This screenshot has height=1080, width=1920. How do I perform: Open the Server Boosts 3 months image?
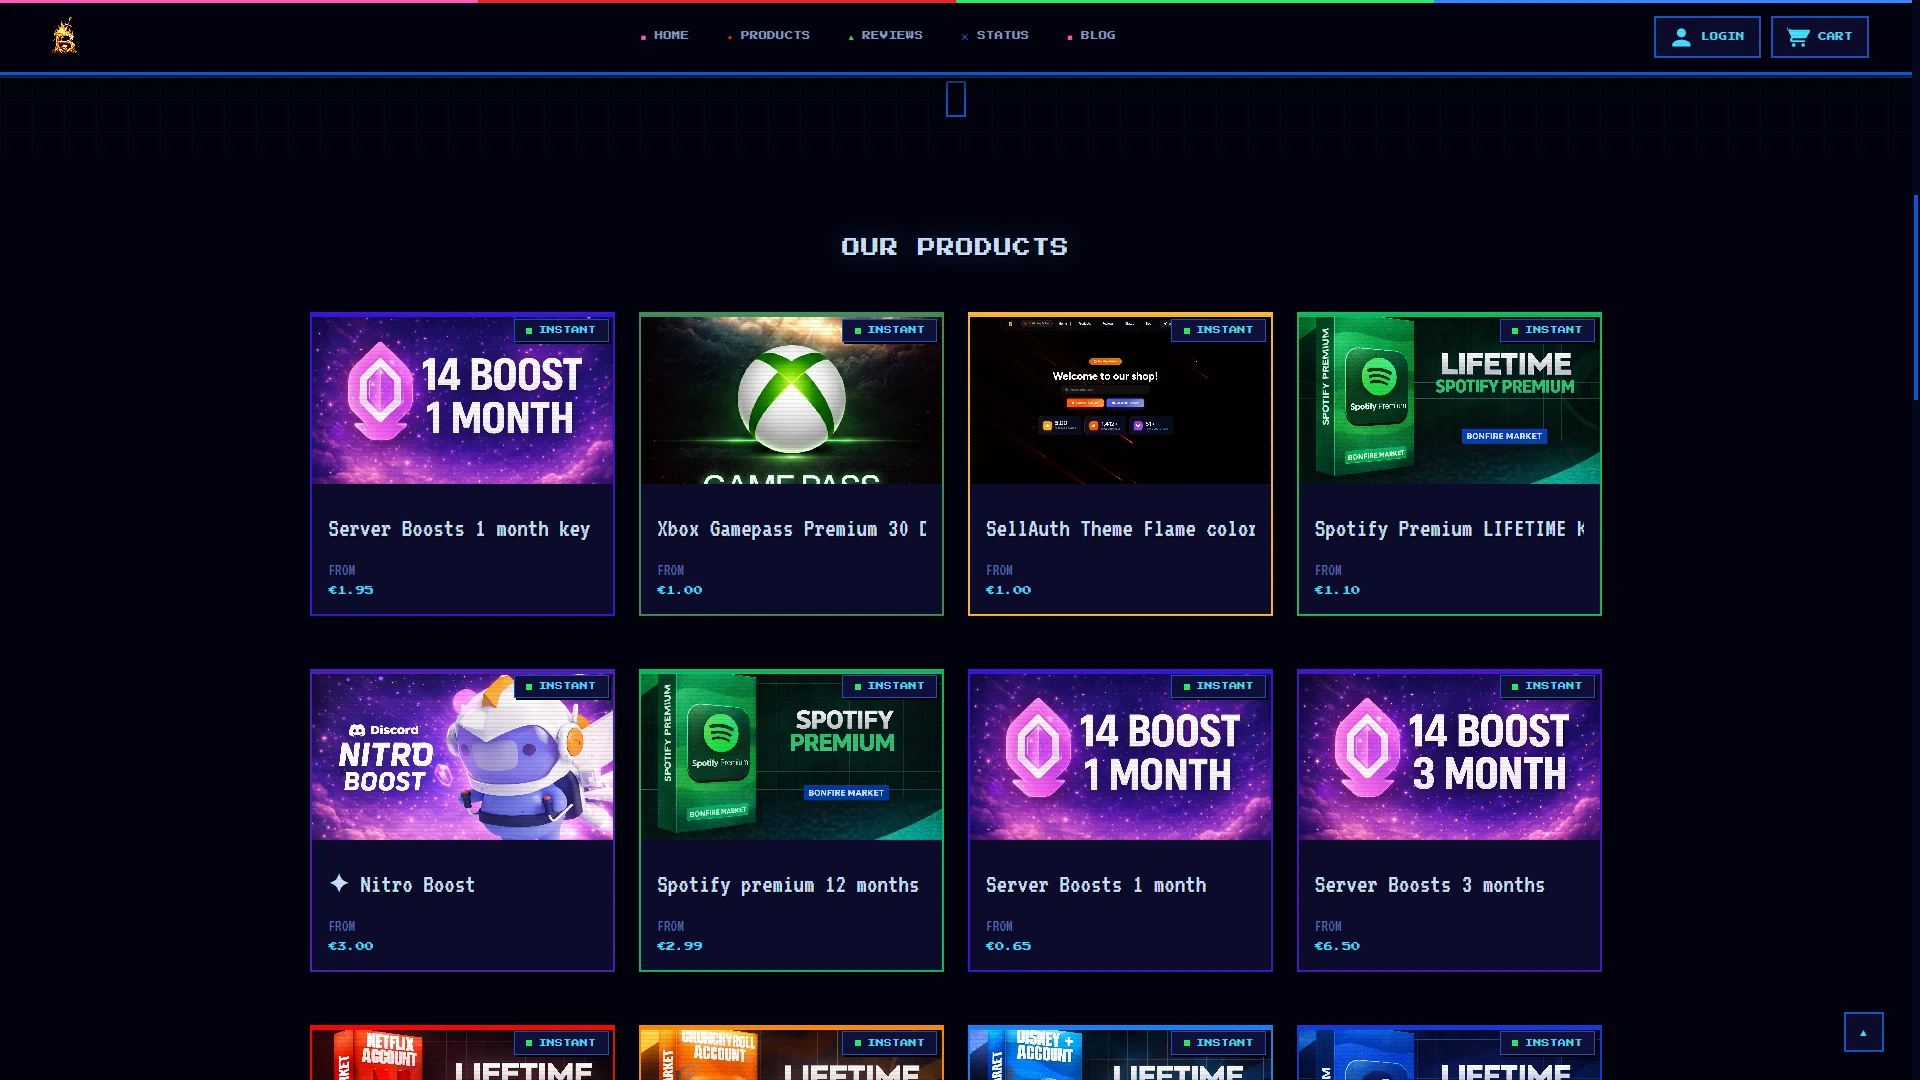1449,756
